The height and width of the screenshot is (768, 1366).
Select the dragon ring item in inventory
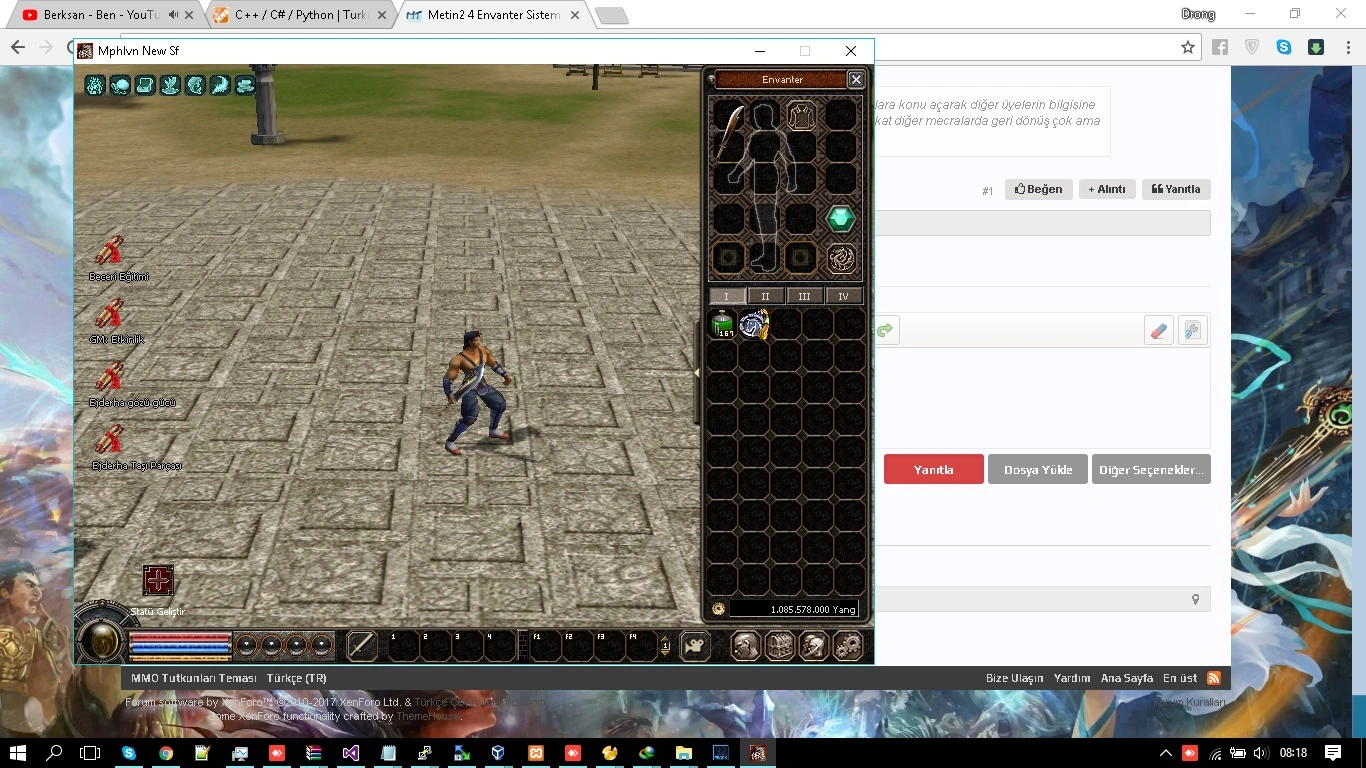[754, 323]
